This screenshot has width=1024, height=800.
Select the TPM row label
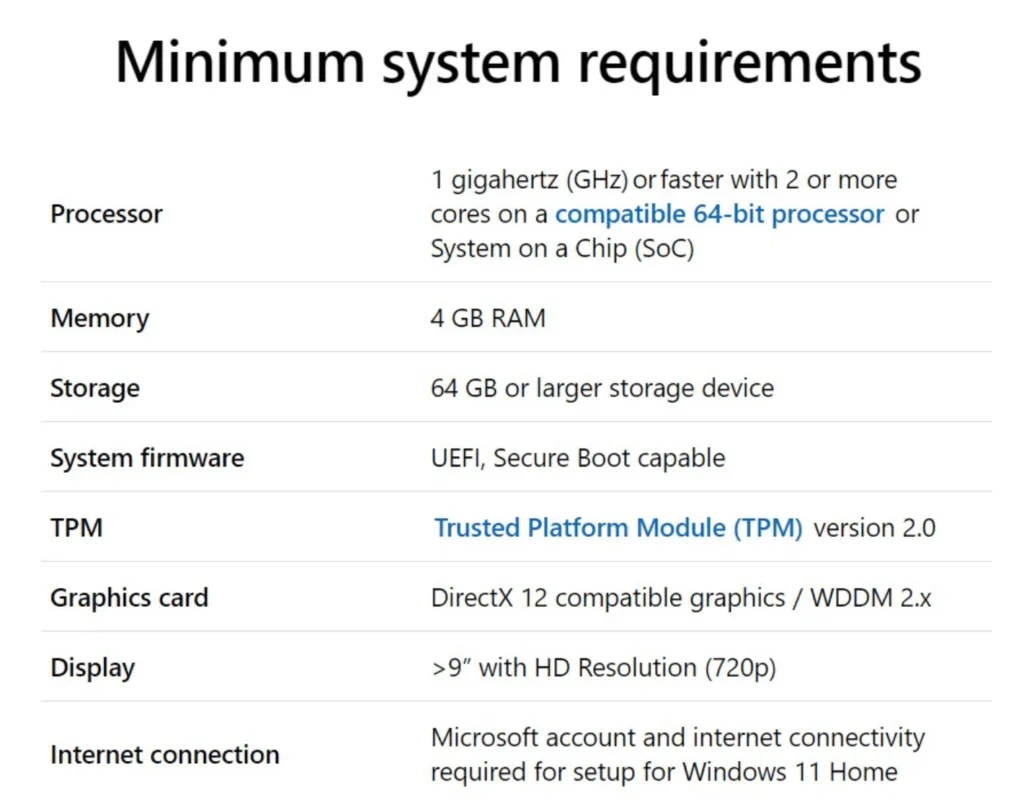[x=76, y=528]
